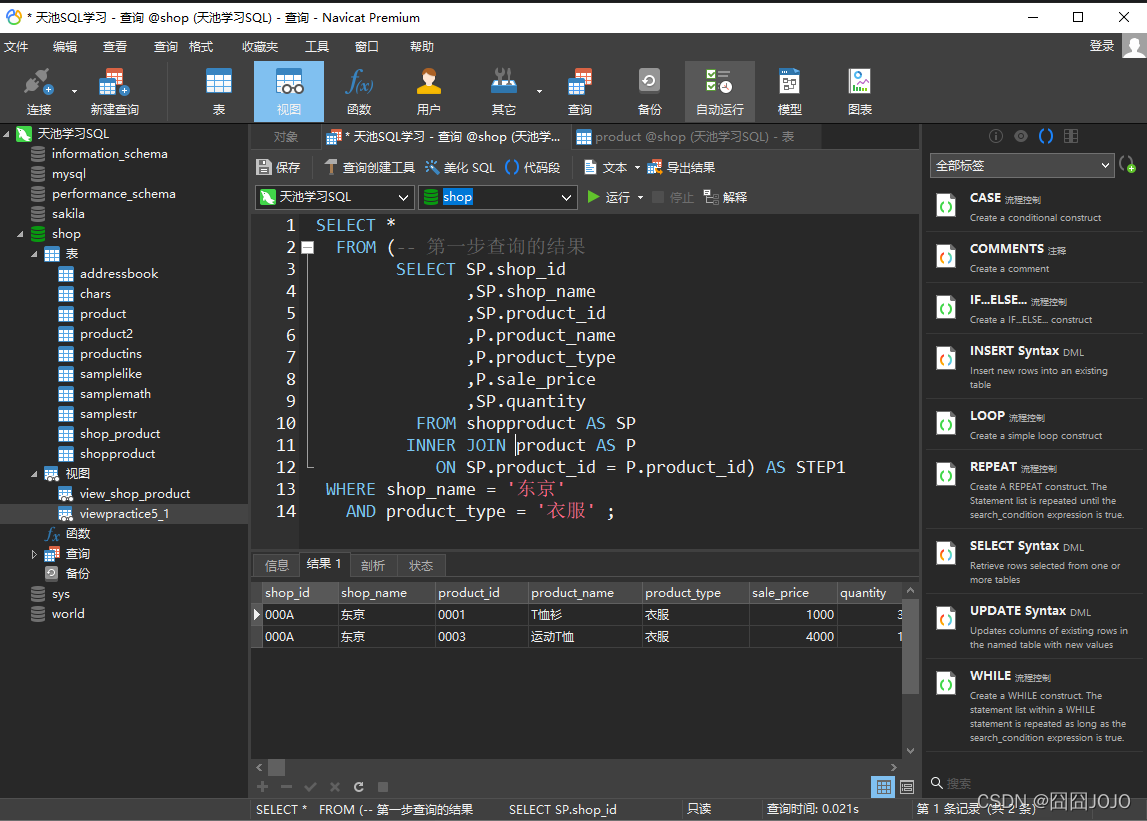This screenshot has height=821, width=1147.
Task: Open the 连接 (Connection) toolbar tool
Action: [x=38, y=91]
